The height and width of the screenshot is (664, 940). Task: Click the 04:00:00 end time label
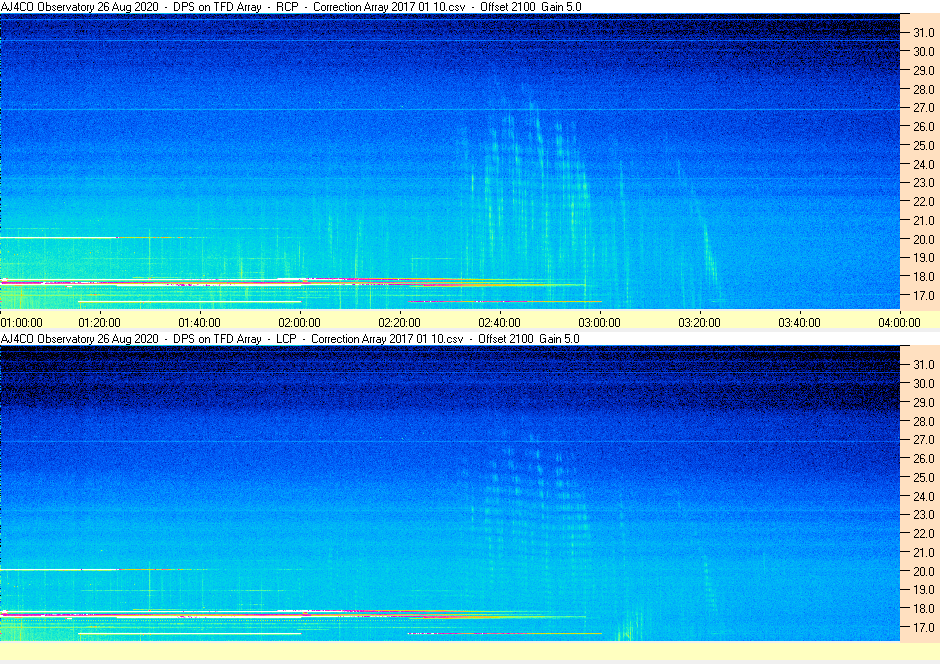pyautogui.click(x=899, y=322)
